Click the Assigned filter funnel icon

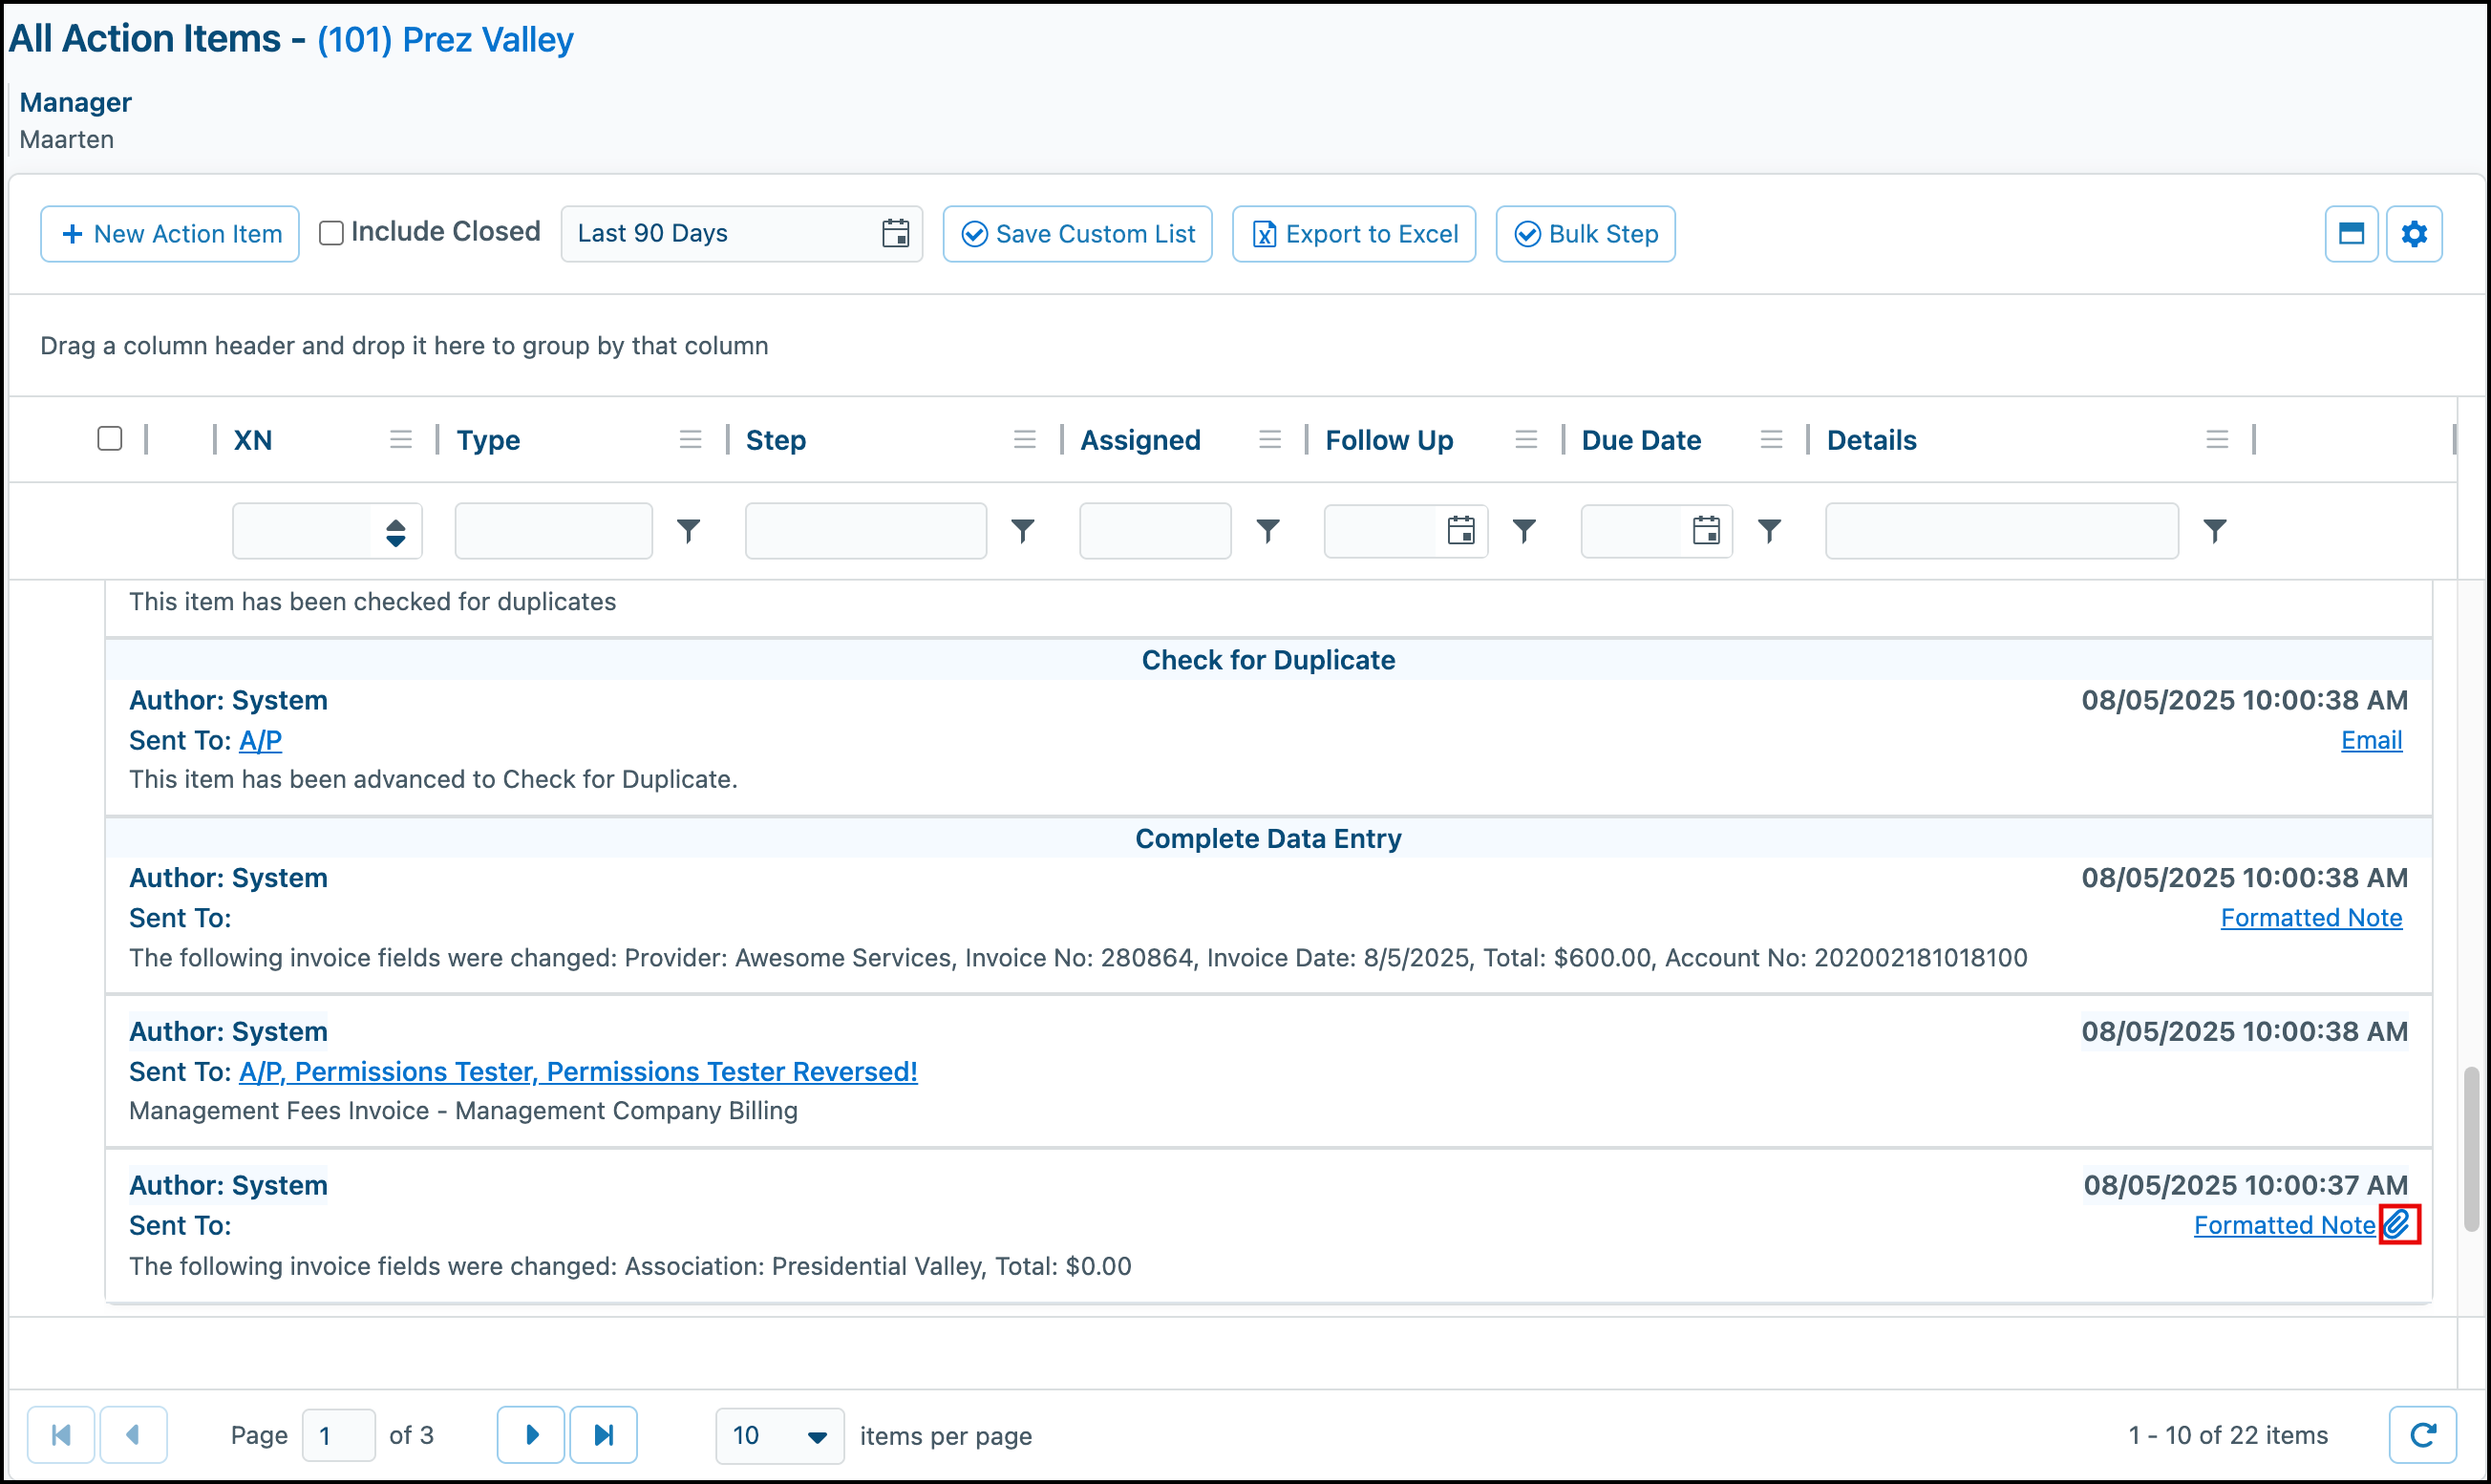click(x=1267, y=531)
